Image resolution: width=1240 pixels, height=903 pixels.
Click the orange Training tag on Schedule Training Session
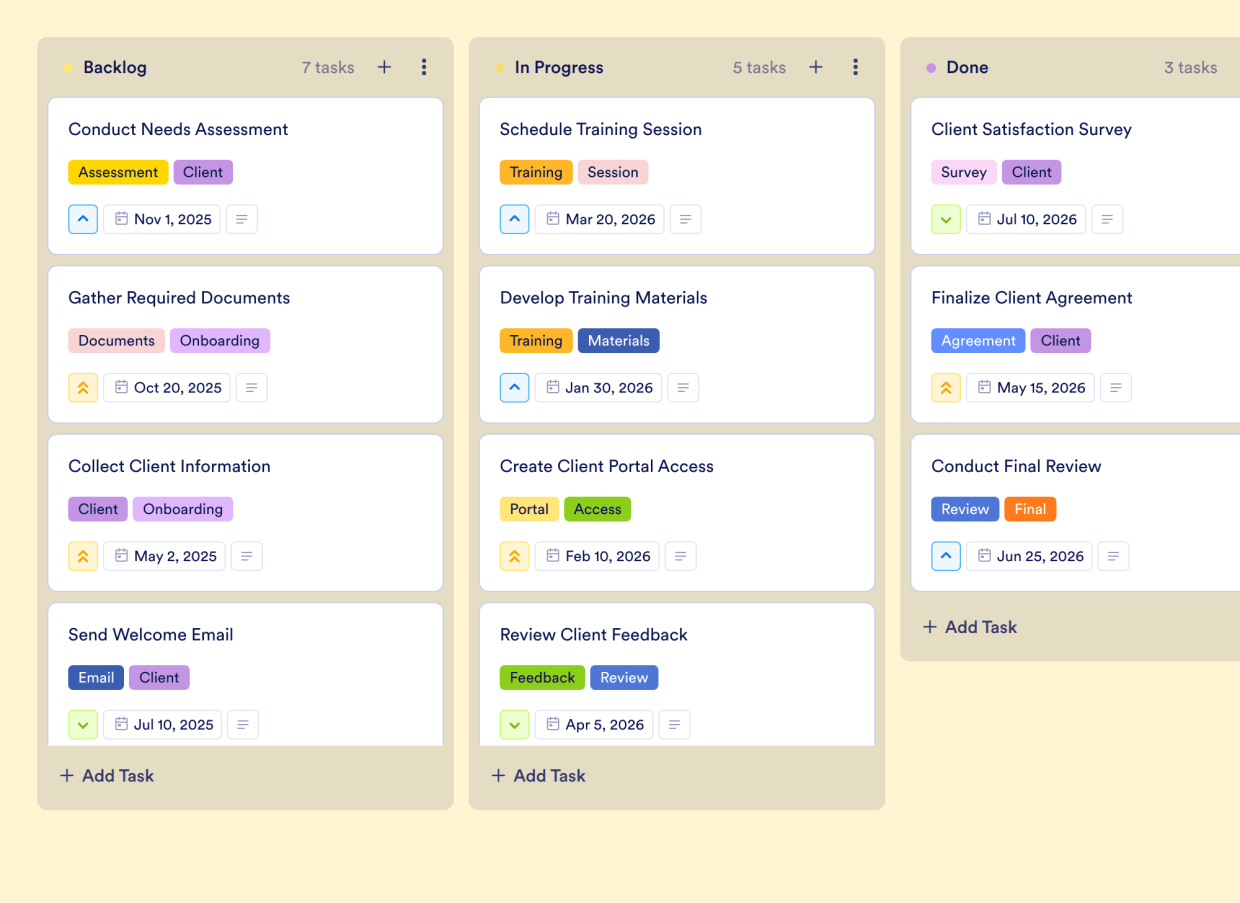coord(536,171)
